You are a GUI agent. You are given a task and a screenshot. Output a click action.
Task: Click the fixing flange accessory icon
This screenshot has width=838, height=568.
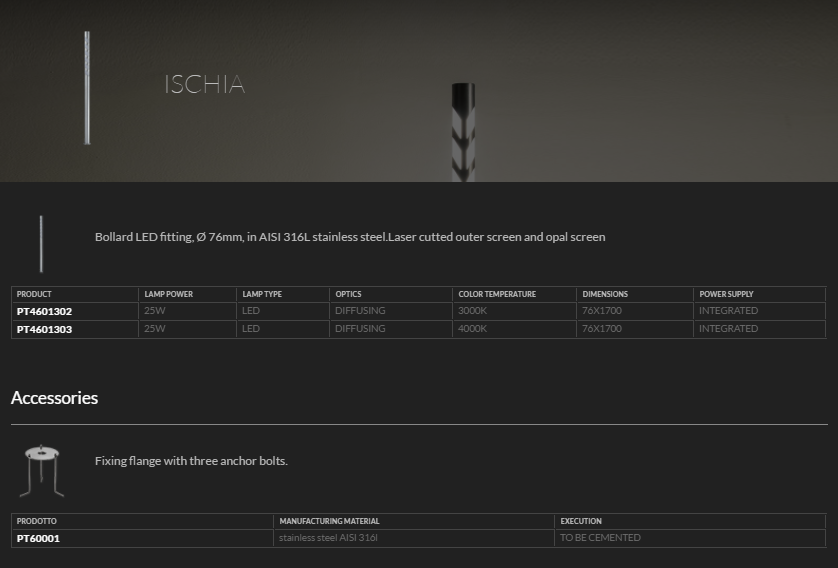(41, 471)
